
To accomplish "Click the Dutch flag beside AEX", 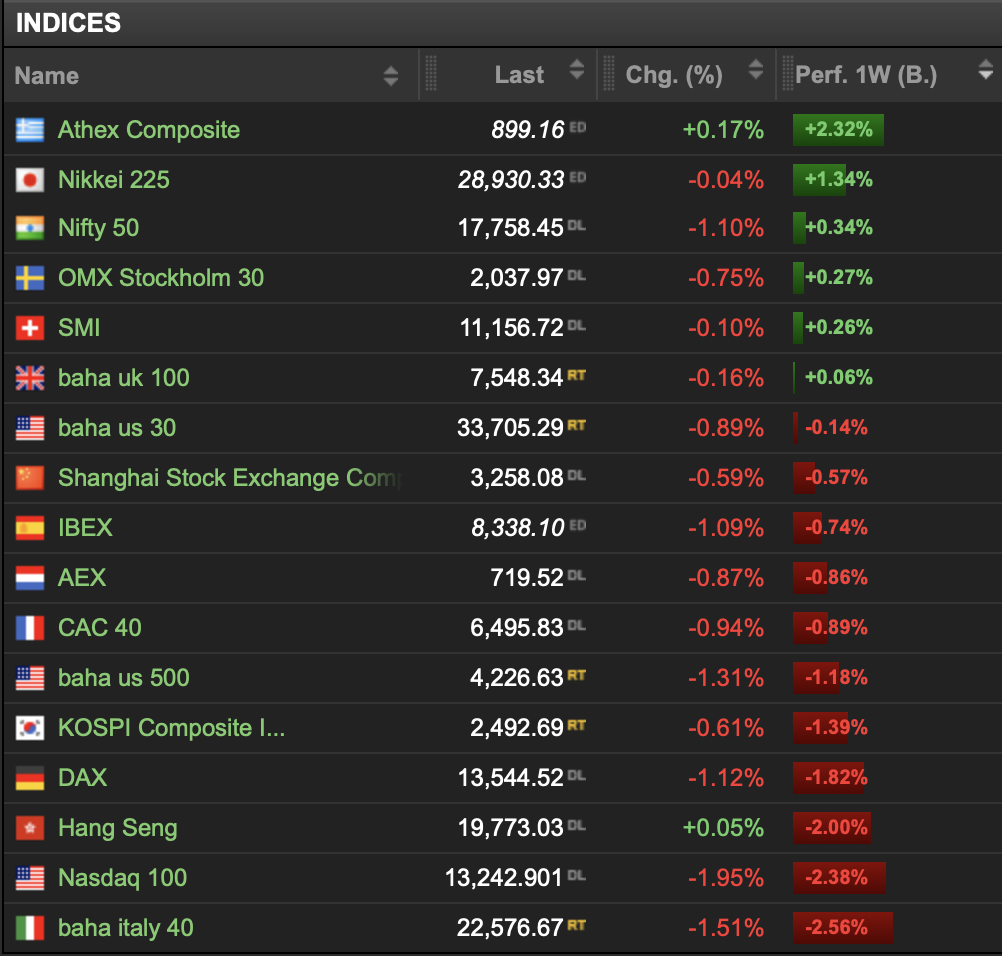I will (x=30, y=578).
